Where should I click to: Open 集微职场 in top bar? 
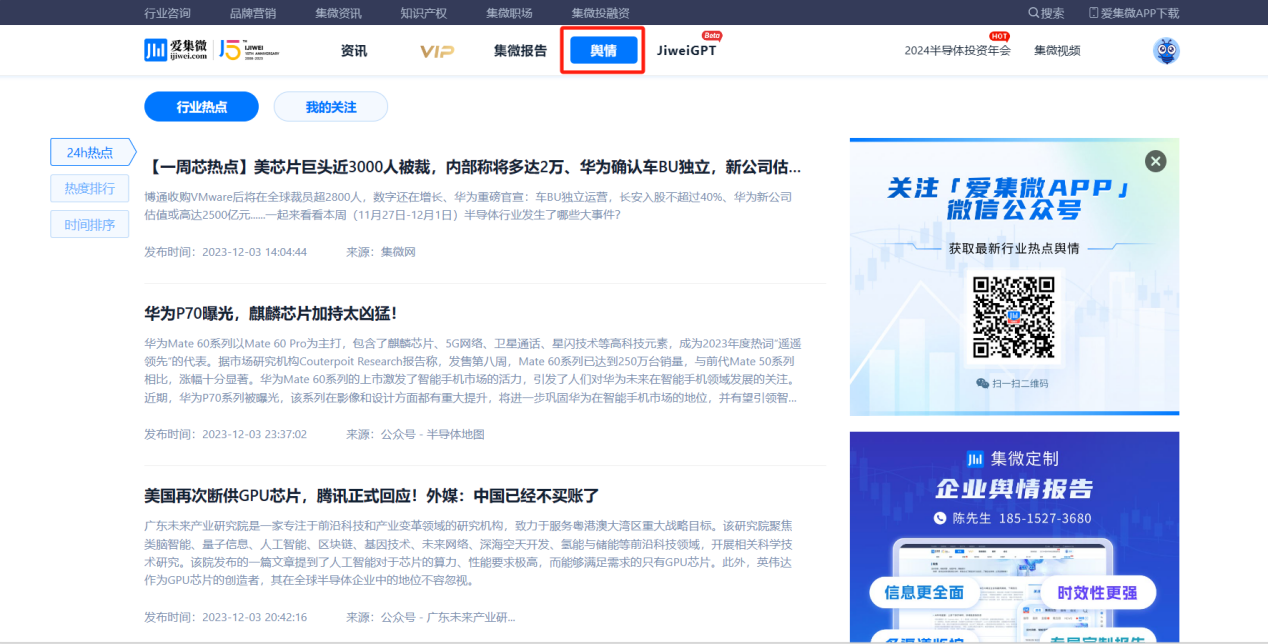pos(509,13)
